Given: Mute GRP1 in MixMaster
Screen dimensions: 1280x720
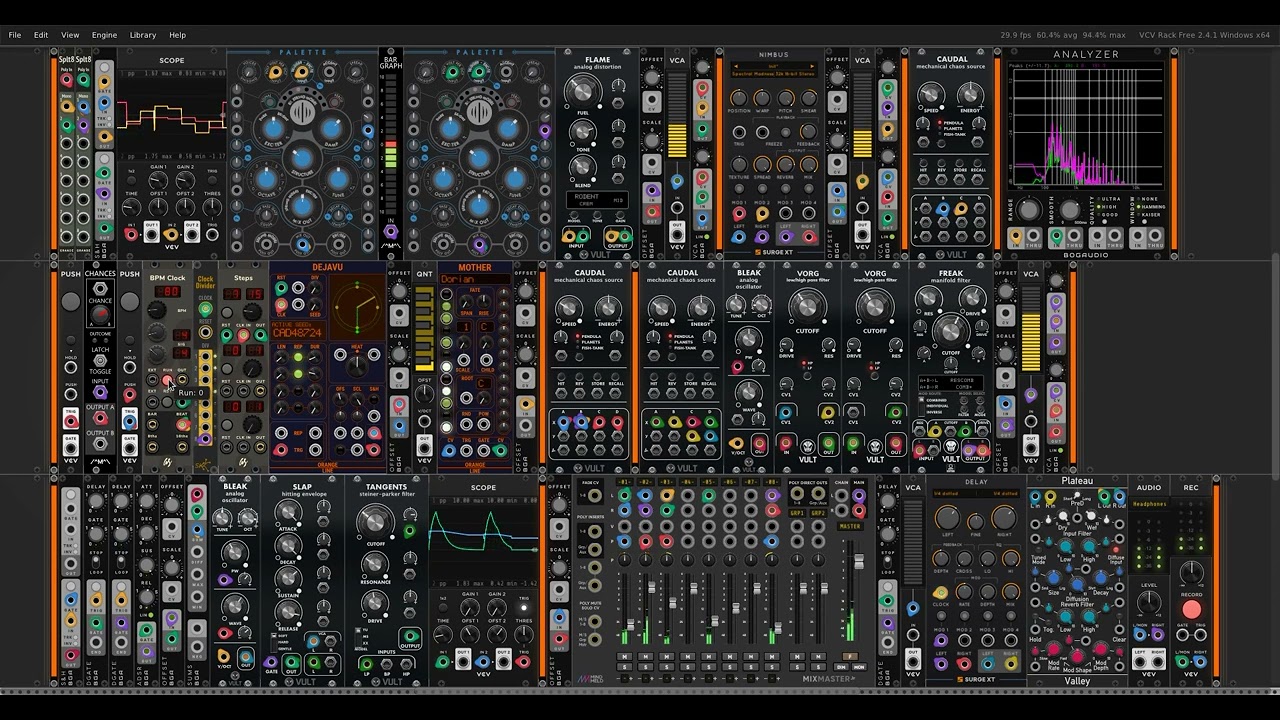Looking at the screenshot, I should tap(797, 656).
